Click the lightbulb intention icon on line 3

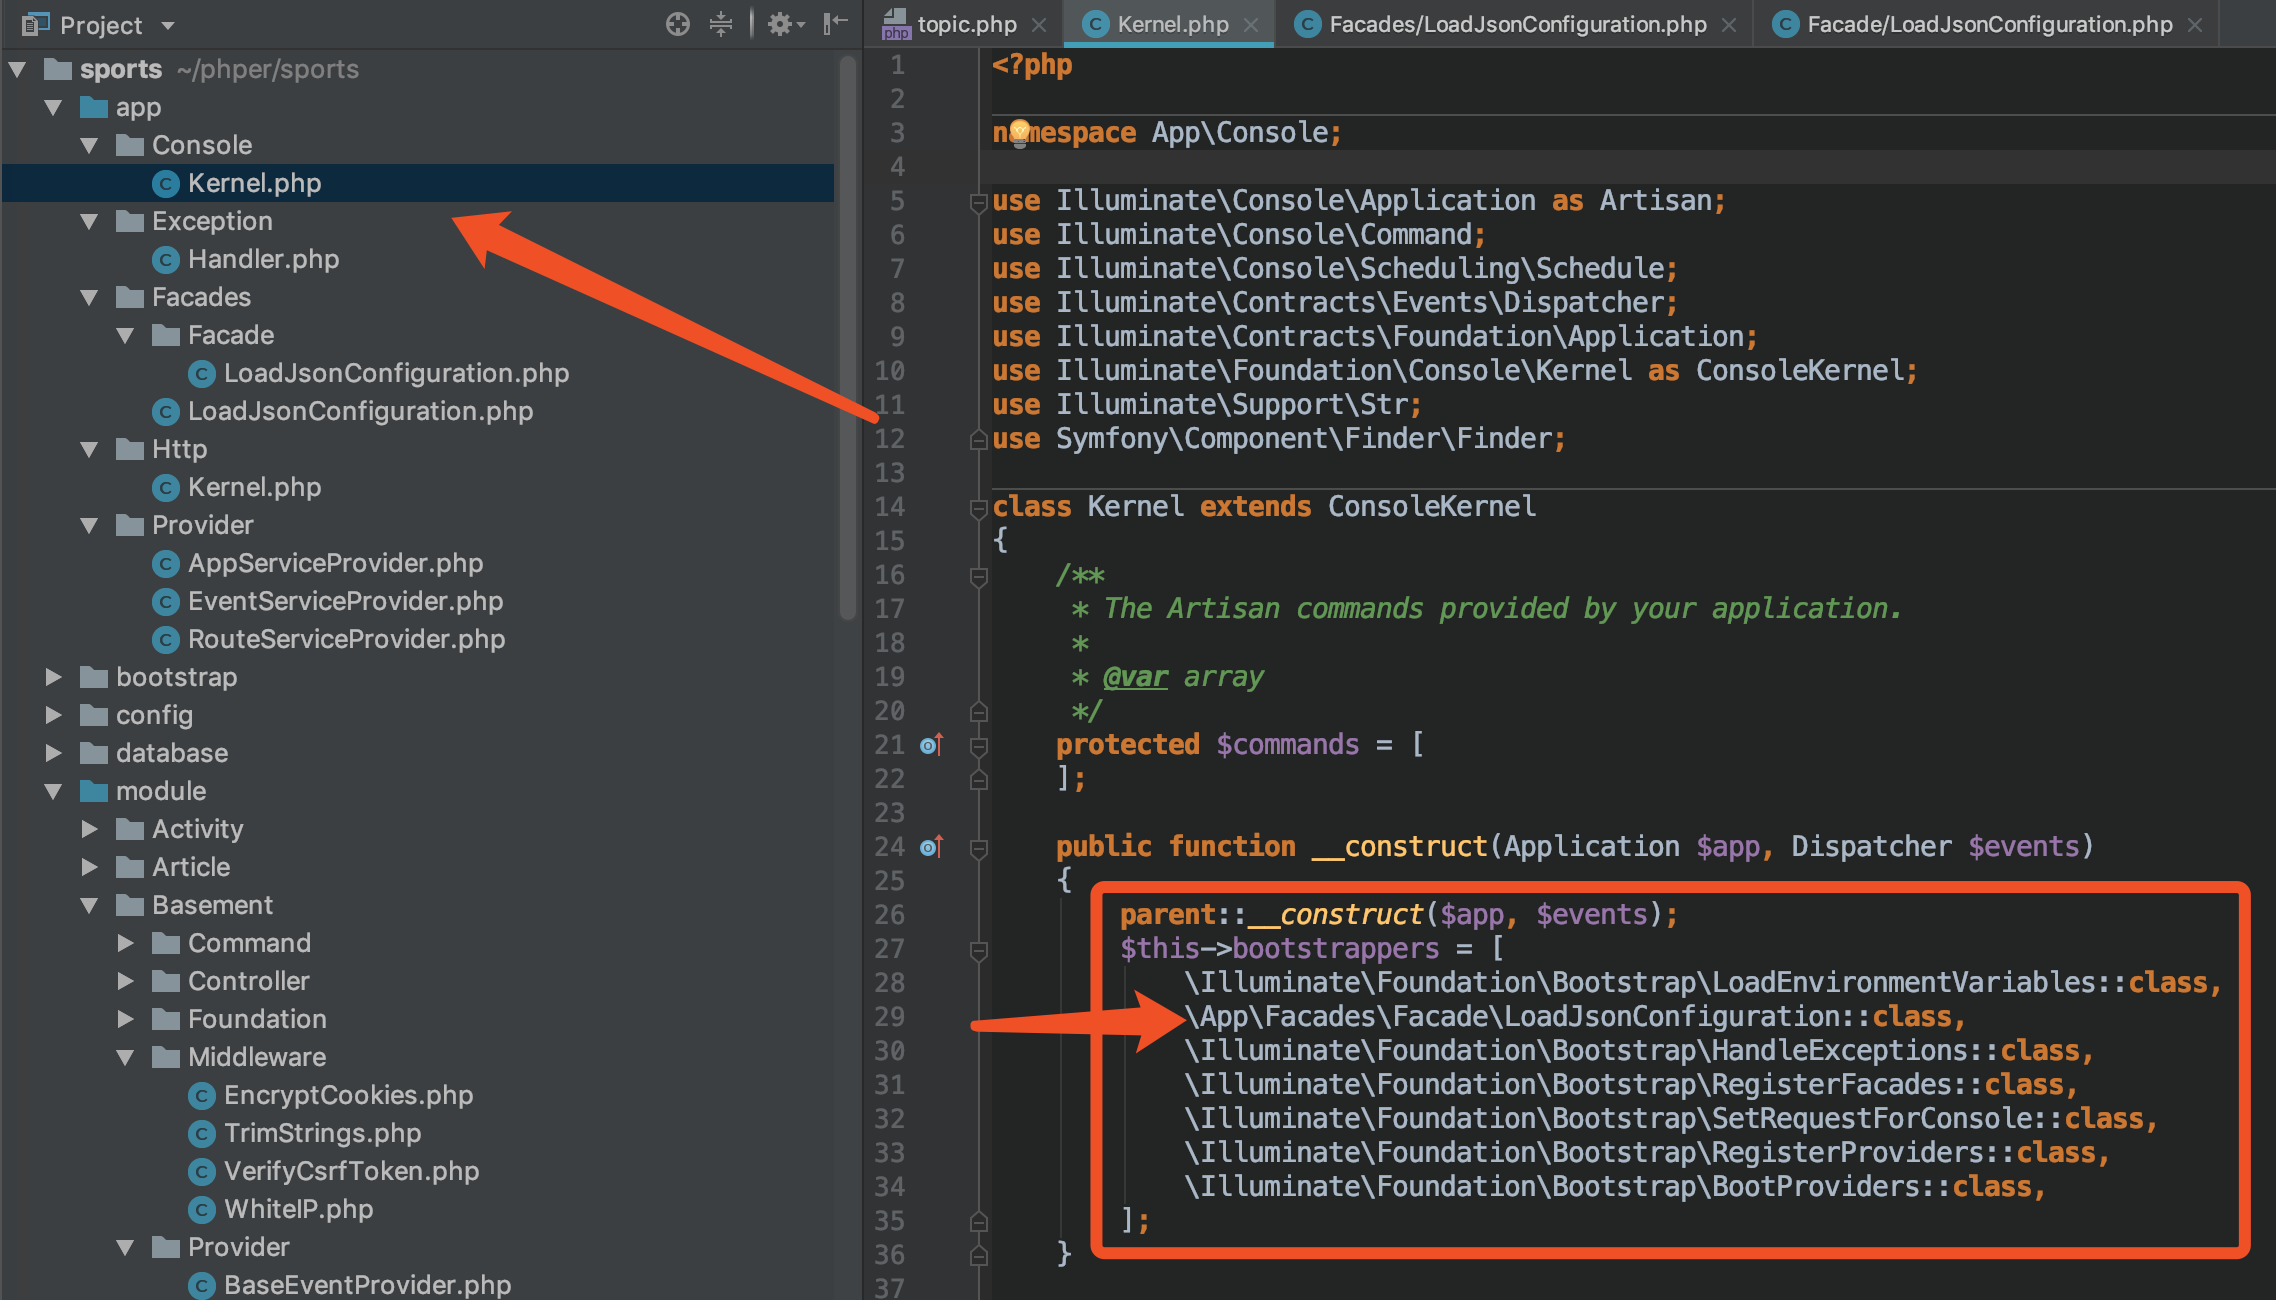pyautogui.click(x=1019, y=131)
